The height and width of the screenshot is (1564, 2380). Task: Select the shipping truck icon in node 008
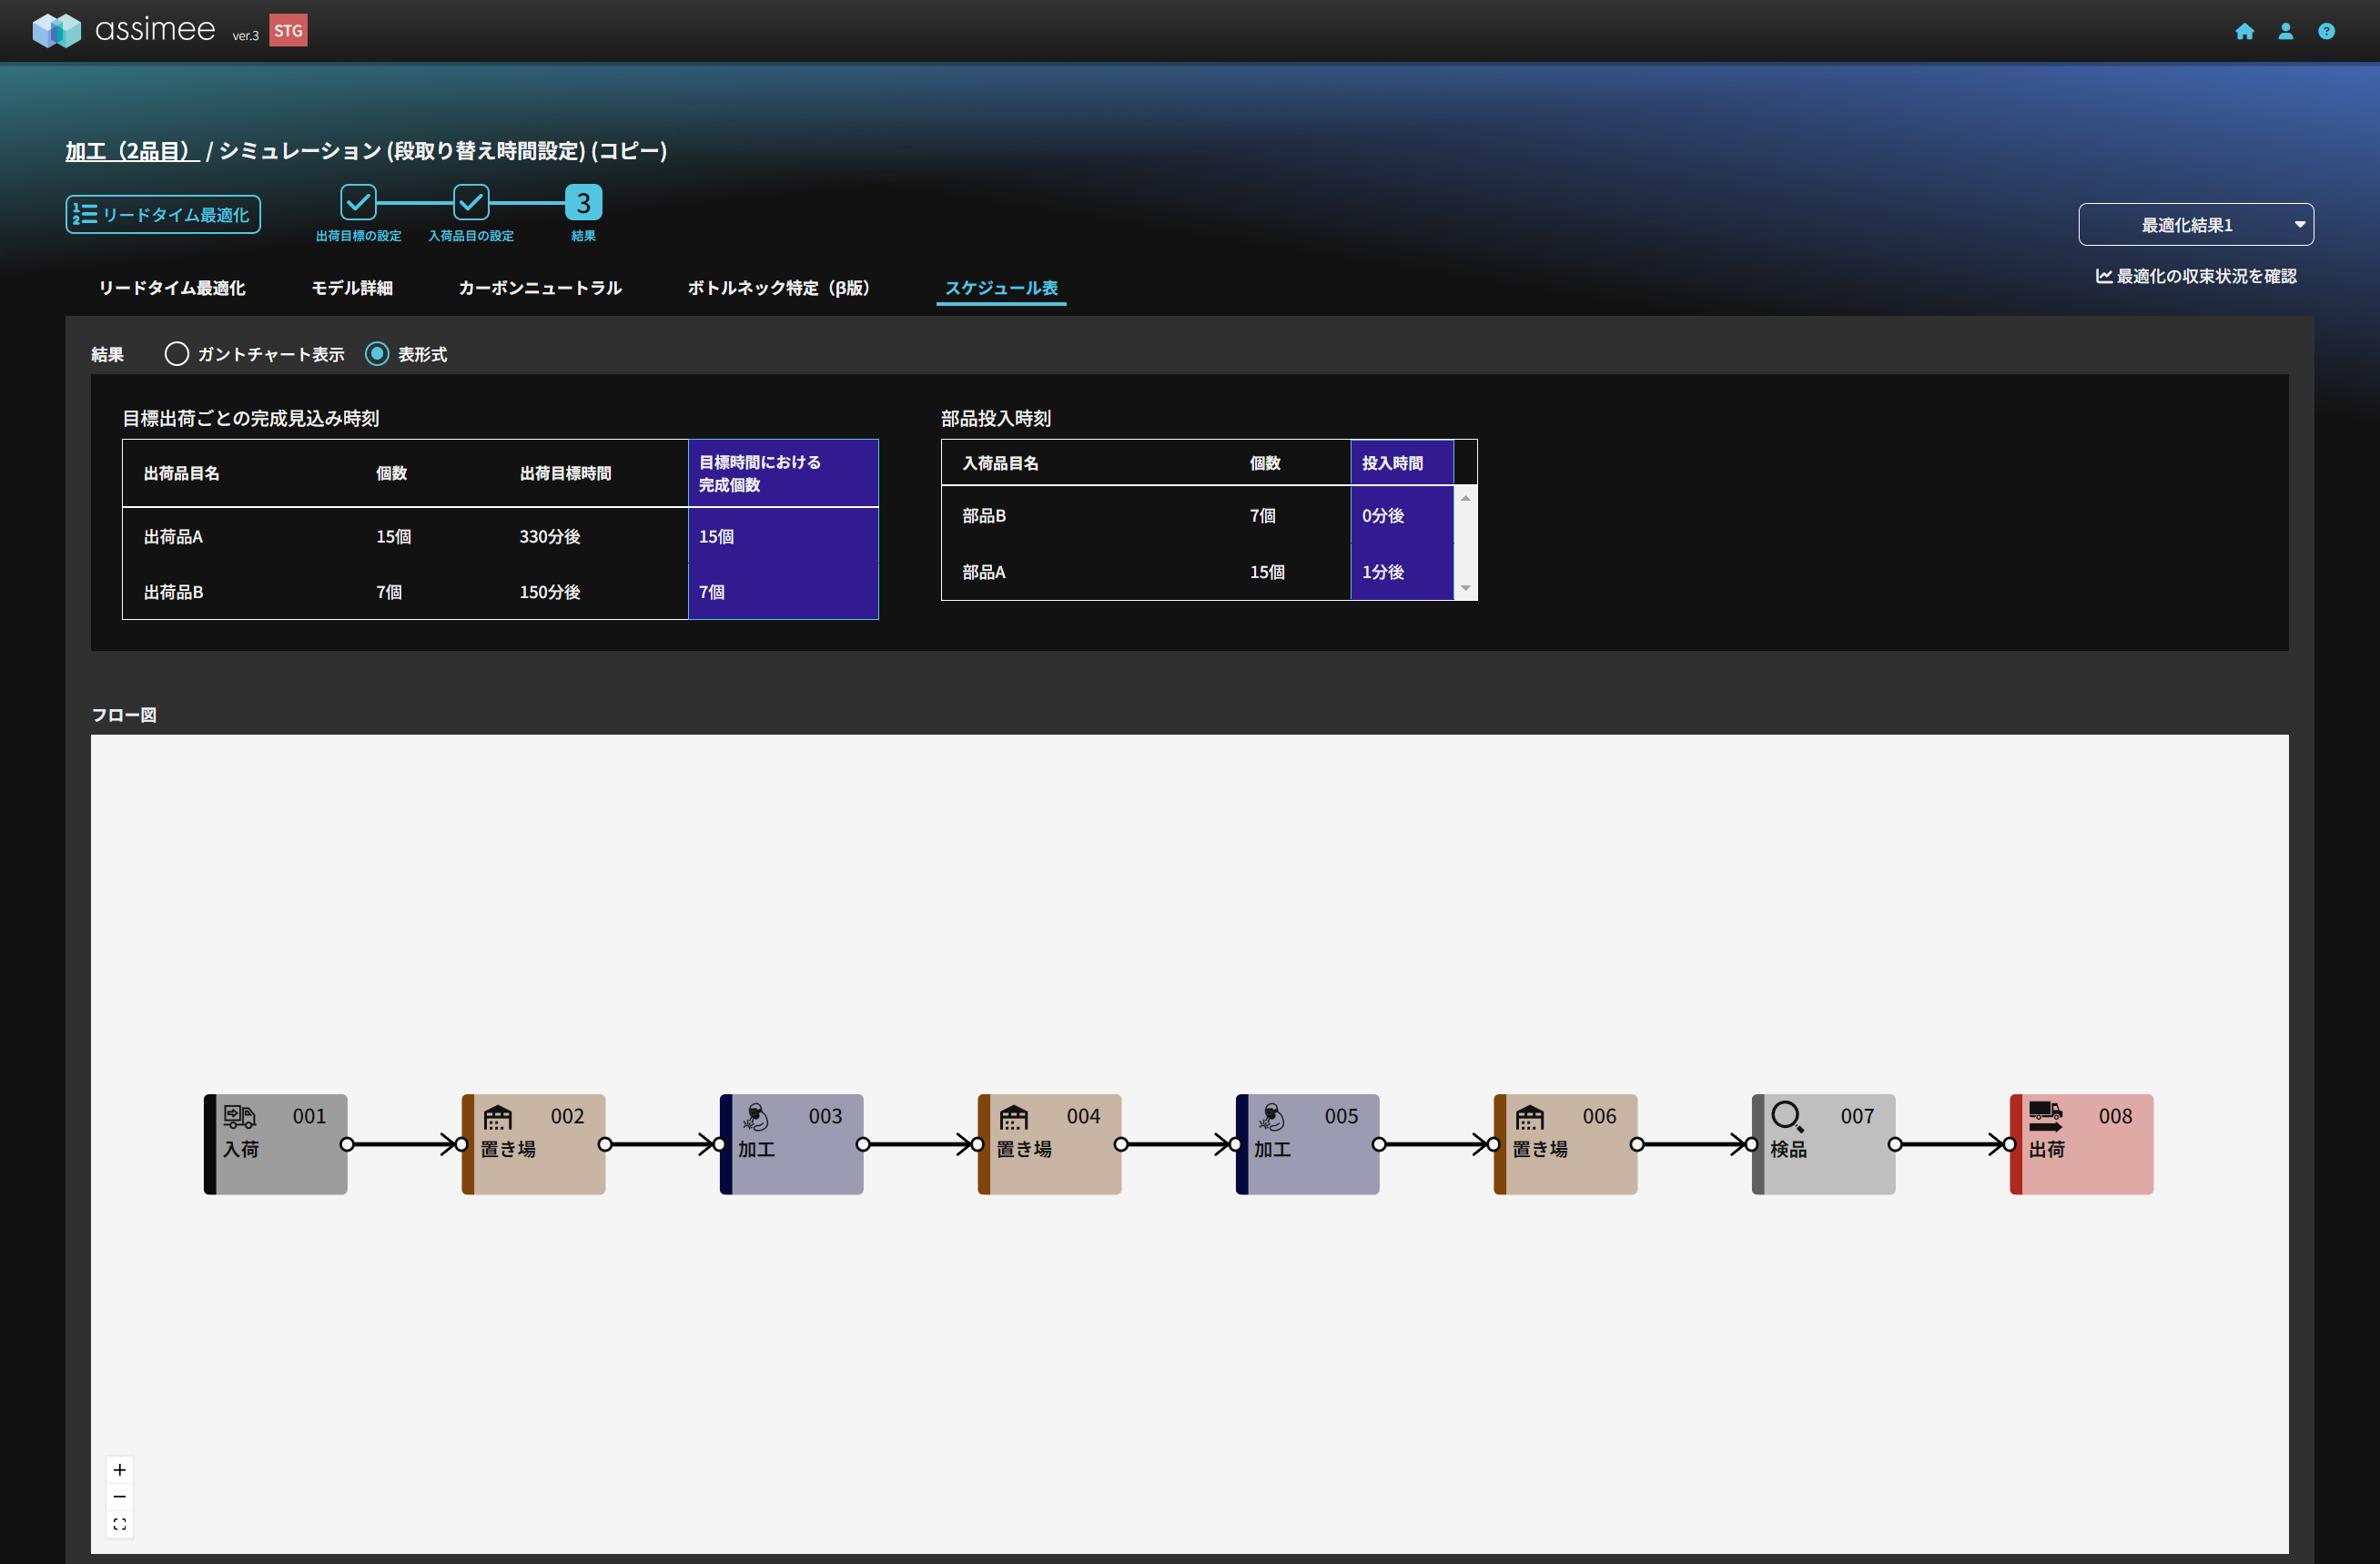pyautogui.click(x=2046, y=1116)
